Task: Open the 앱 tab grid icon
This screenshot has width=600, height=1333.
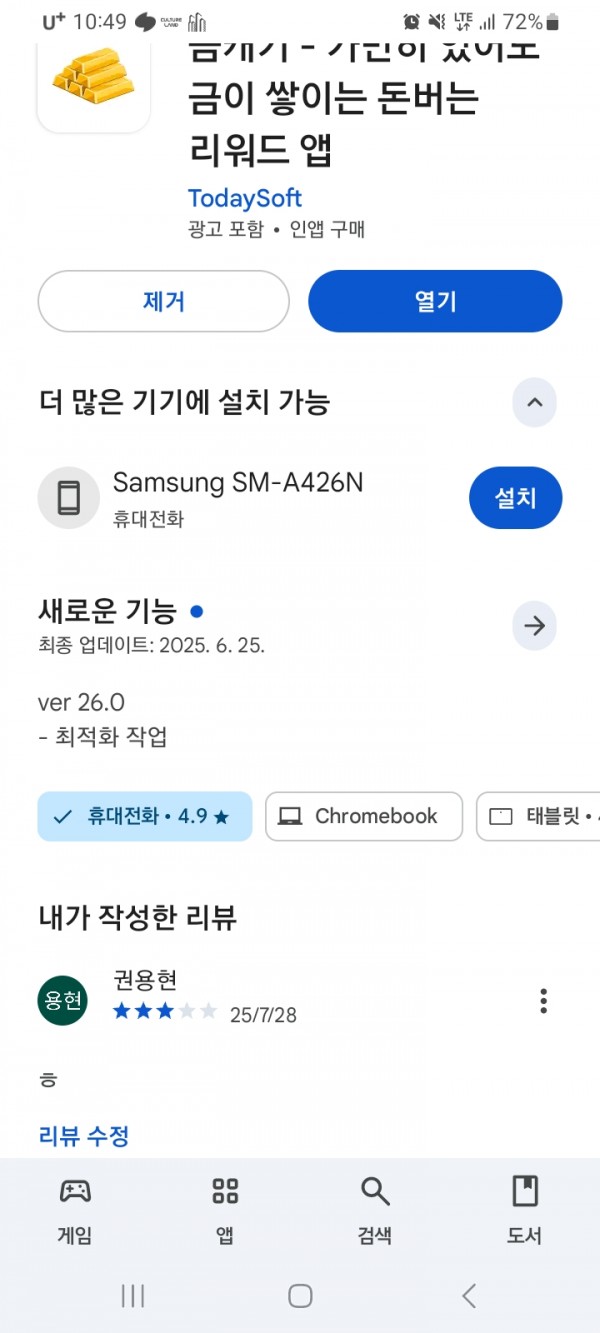Action: 225,1191
